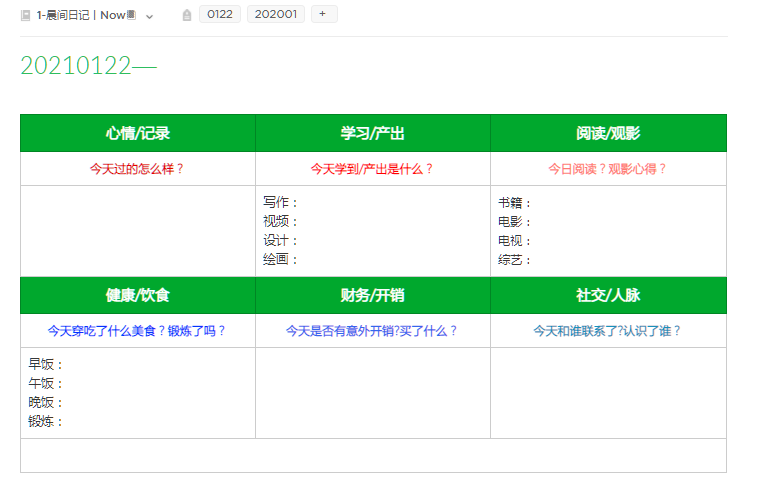
Task: Click the empty cell under 财务/开销 prompt
Action: [372, 392]
